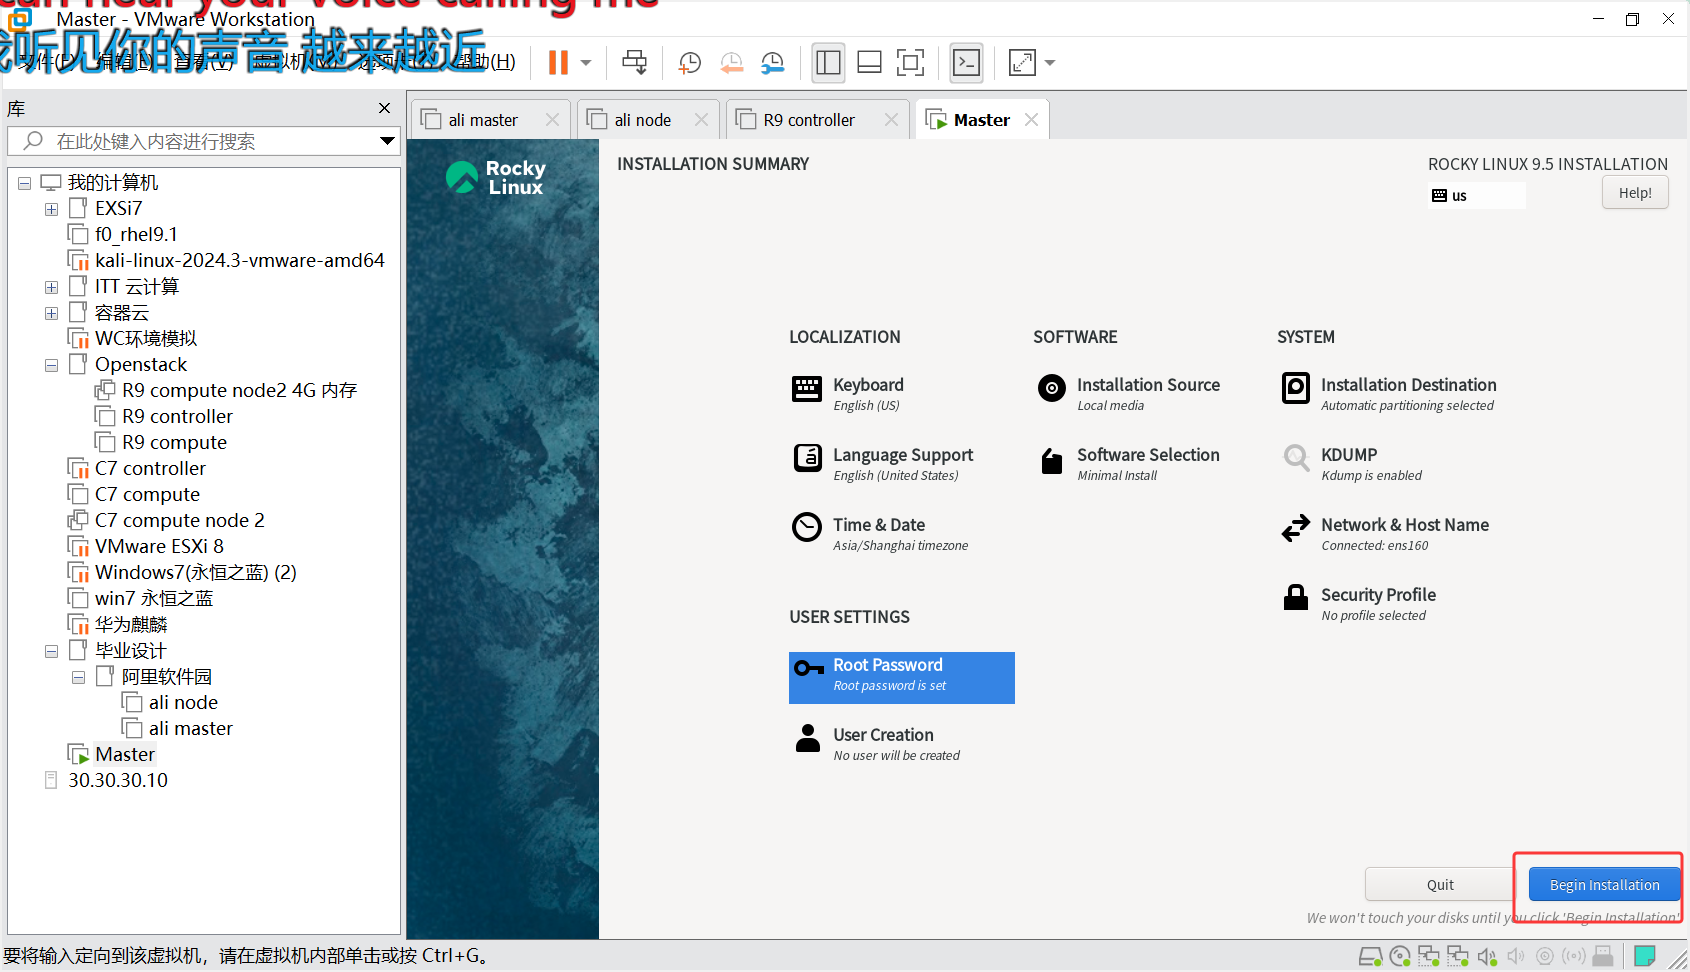Viewport: 1690px width, 972px height.
Task: Expand the ITT 云计算 folder
Action: [x=51, y=287]
